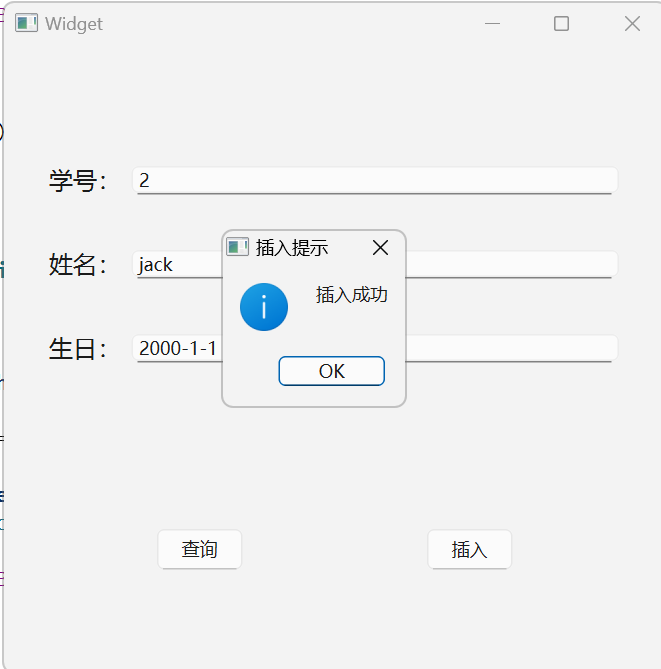Image resolution: width=661 pixels, height=669 pixels.
Task: Click the 插入提示 dialog title icon
Action: point(237,247)
